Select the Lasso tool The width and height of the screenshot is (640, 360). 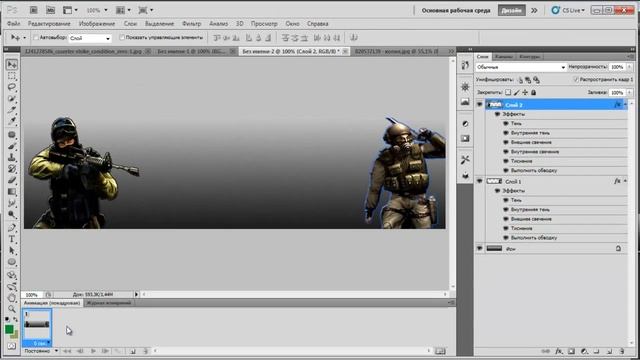pos(12,87)
